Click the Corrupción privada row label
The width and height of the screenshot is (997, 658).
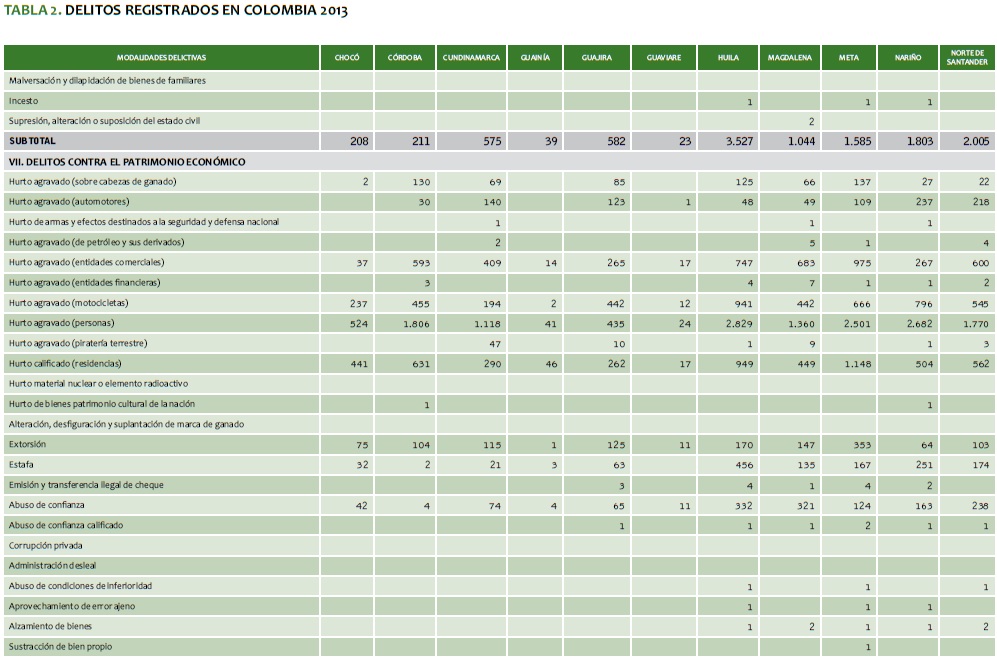[x=45, y=545]
